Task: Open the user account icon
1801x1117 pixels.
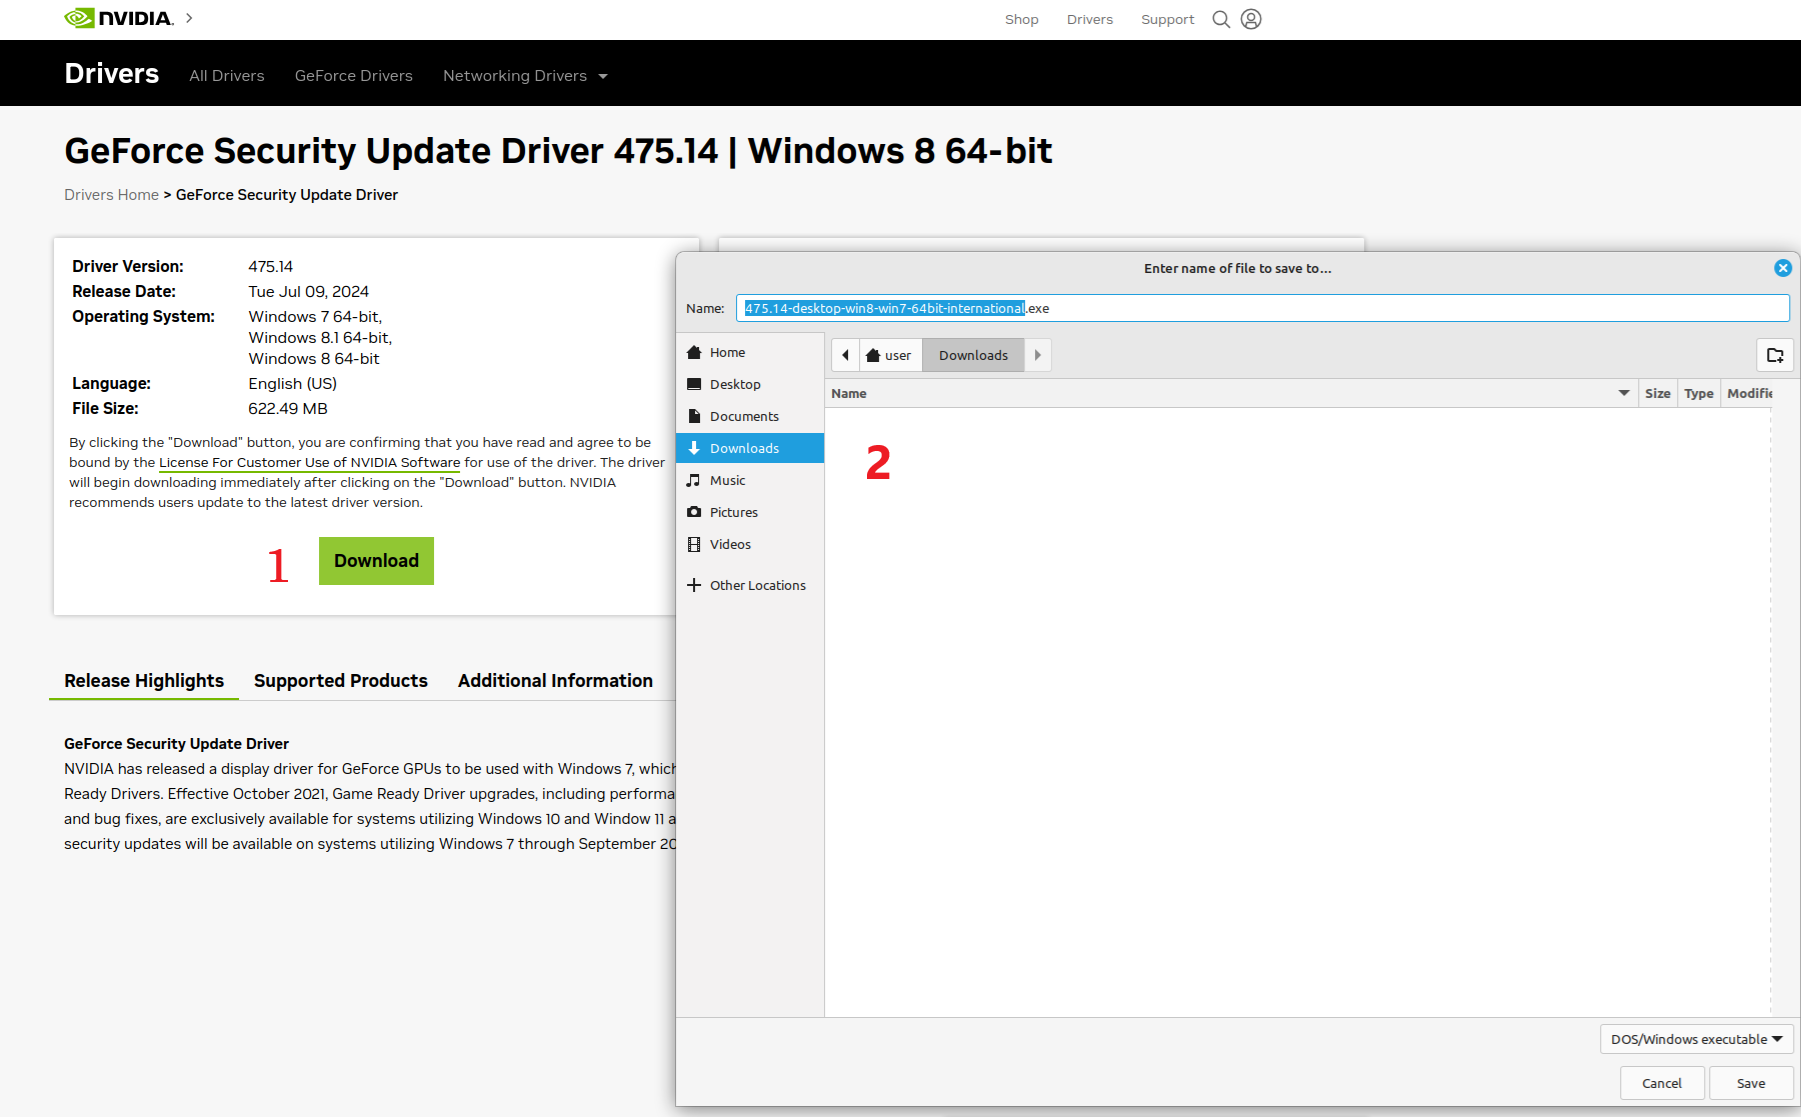Action: pos(1251,19)
